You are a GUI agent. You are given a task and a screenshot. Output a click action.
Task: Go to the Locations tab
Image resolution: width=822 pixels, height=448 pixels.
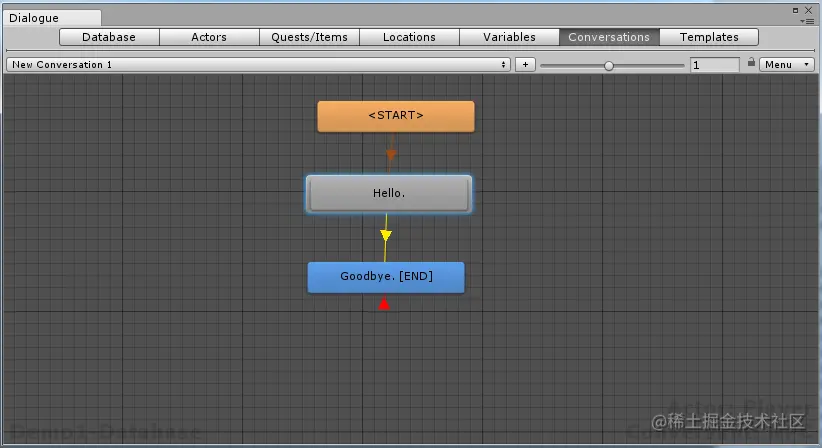[x=409, y=37]
